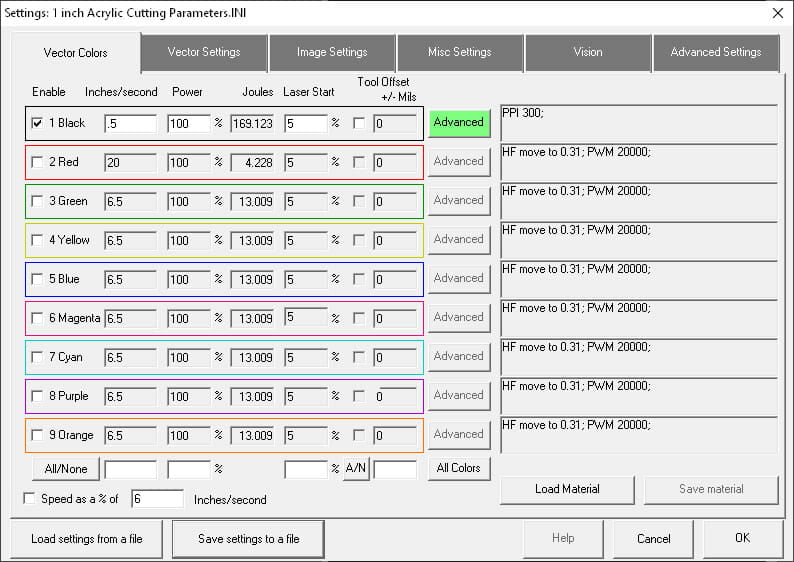Click 1 Black Laser Start field
794x562 pixels.
point(306,124)
